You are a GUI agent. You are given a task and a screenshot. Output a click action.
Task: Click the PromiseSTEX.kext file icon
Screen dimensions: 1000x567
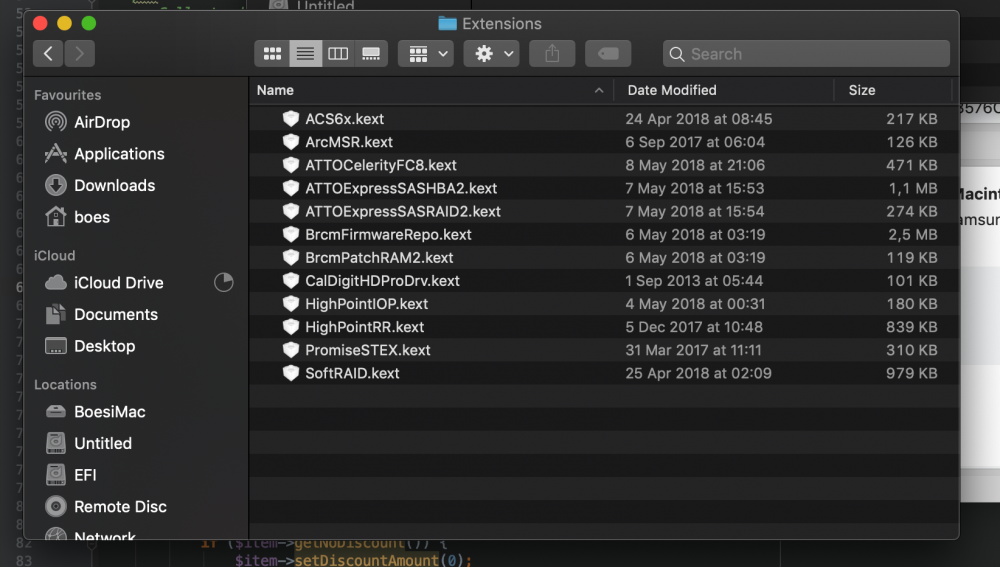[291, 350]
